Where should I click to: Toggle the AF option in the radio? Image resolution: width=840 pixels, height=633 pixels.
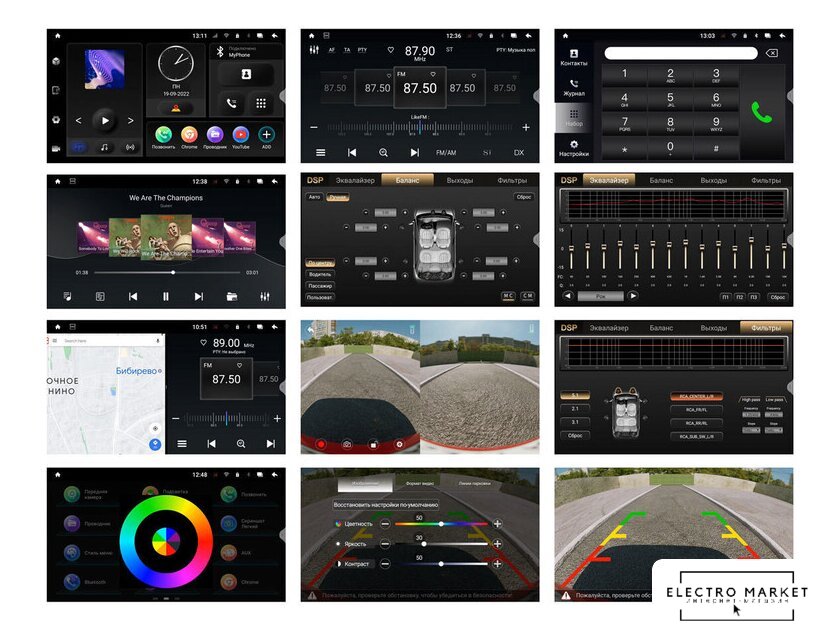coord(332,50)
